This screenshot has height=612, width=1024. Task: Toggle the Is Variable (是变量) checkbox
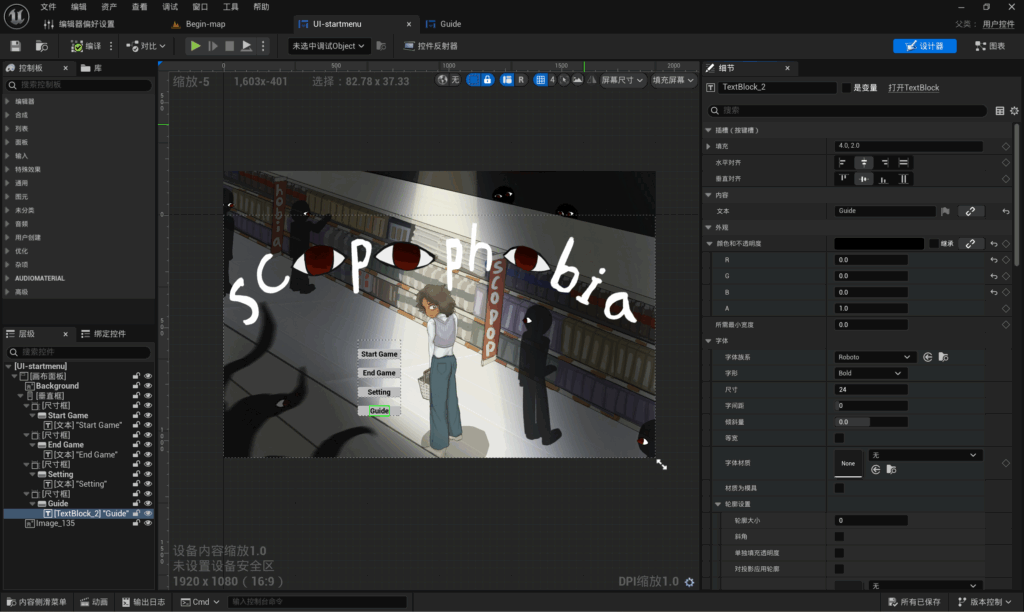[x=846, y=88]
